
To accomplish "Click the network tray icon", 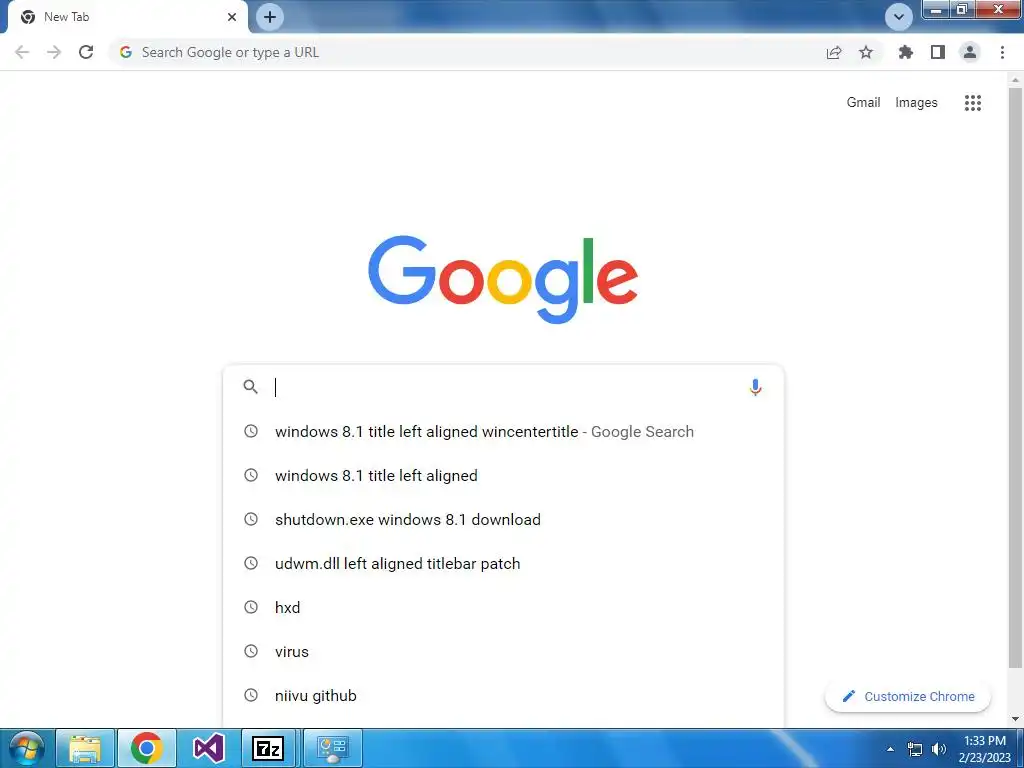I will click(915, 749).
